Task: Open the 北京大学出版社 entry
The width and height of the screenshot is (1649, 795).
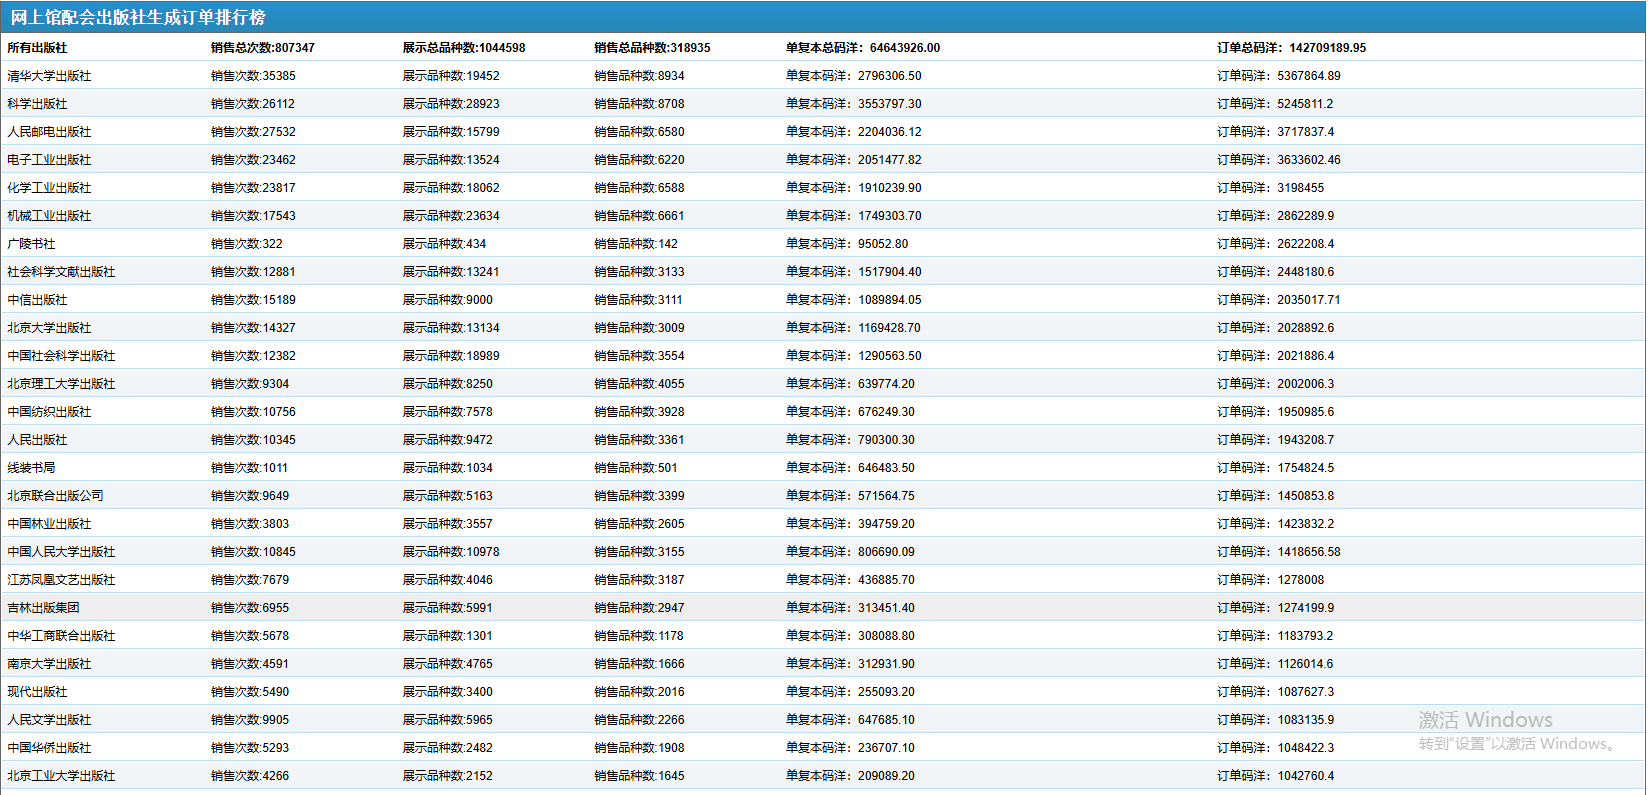Action: pos(49,328)
